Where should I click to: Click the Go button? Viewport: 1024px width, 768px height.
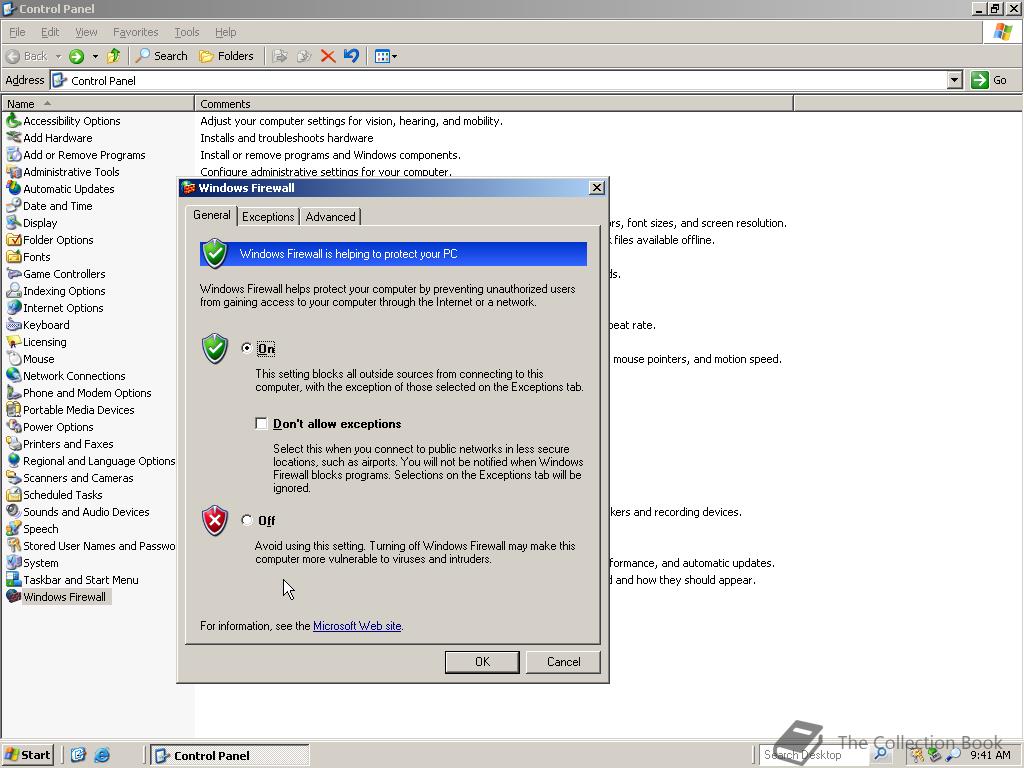tap(989, 80)
